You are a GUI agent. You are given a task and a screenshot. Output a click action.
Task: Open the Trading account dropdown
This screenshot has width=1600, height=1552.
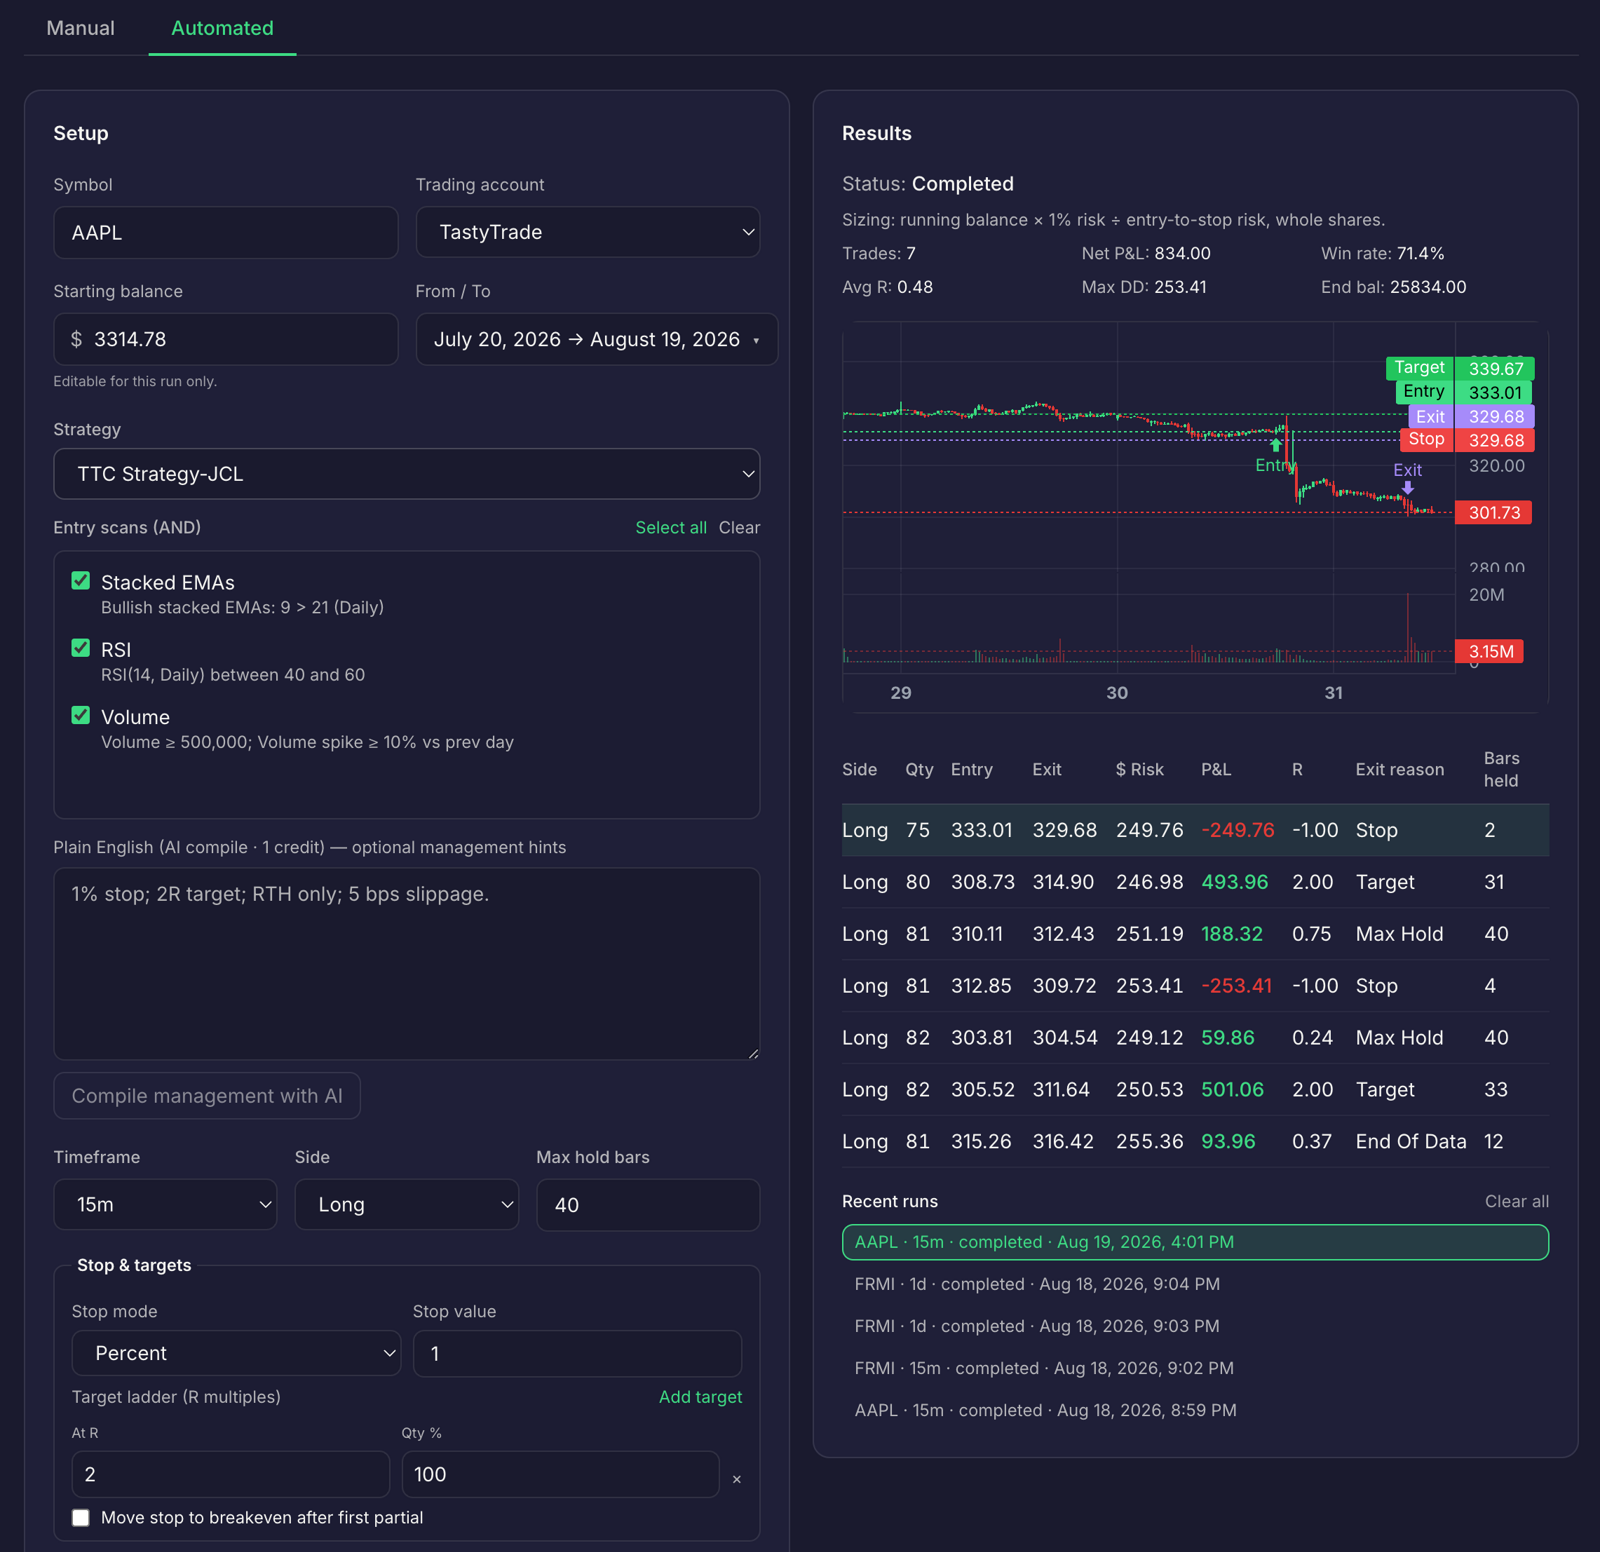point(588,232)
